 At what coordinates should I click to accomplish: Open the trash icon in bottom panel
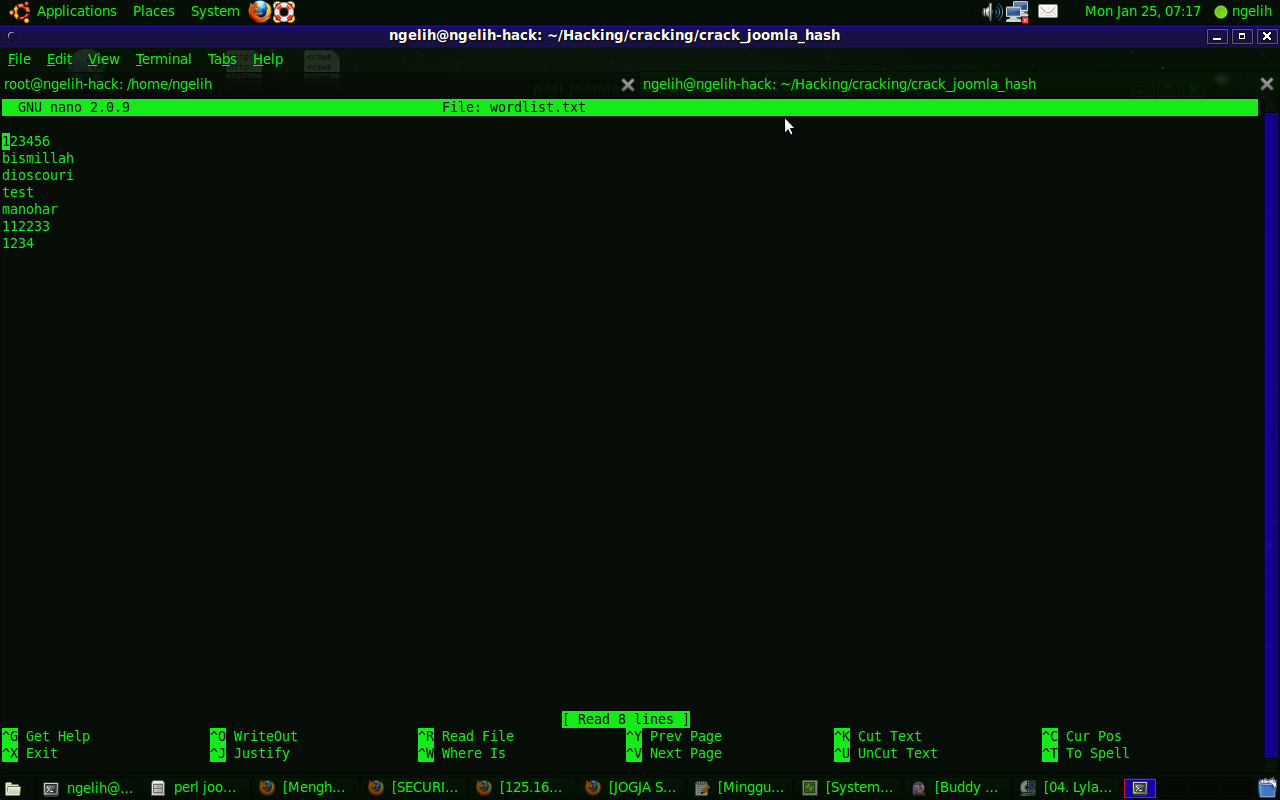point(1267,788)
